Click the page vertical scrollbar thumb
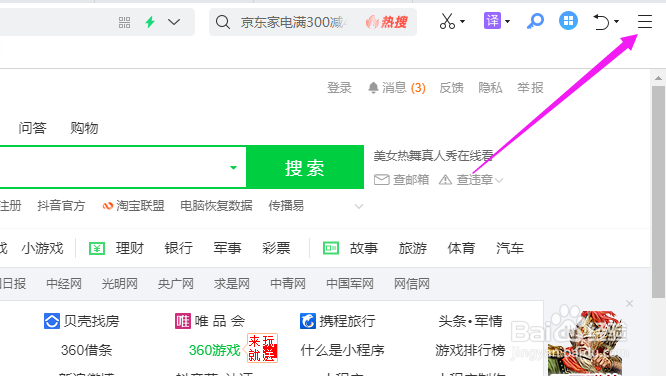The height and width of the screenshot is (376, 666). tap(658, 192)
